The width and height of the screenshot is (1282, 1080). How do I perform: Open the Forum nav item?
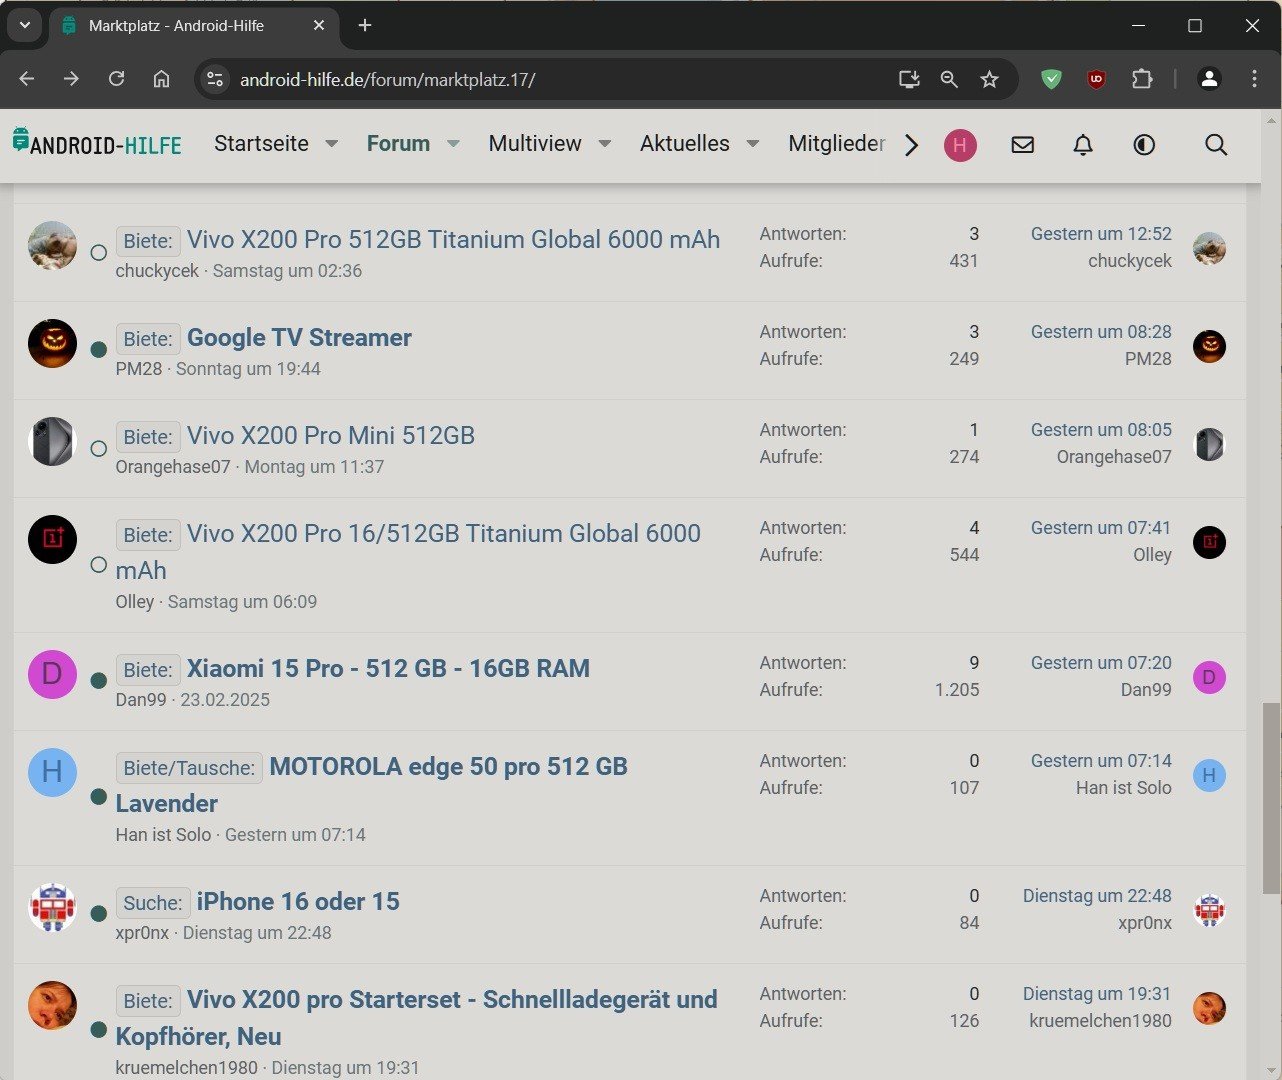click(x=398, y=144)
